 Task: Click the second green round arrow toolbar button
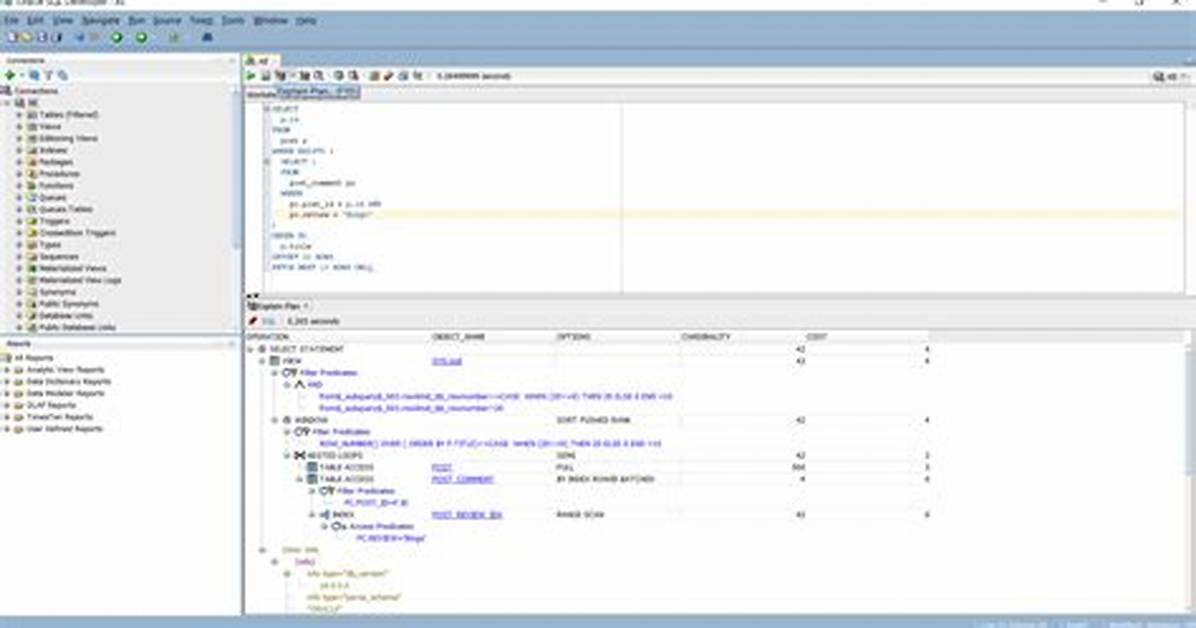click(x=142, y=37)
